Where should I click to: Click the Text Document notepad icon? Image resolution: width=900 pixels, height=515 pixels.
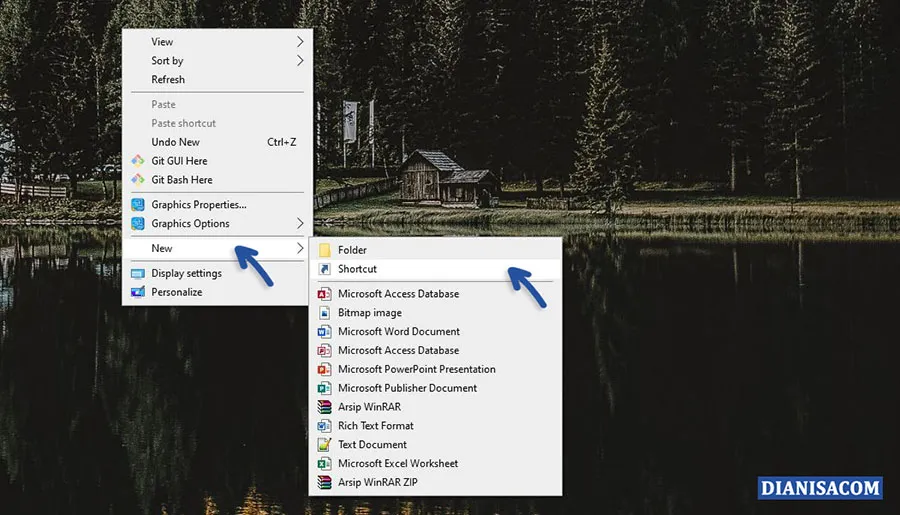324,445
